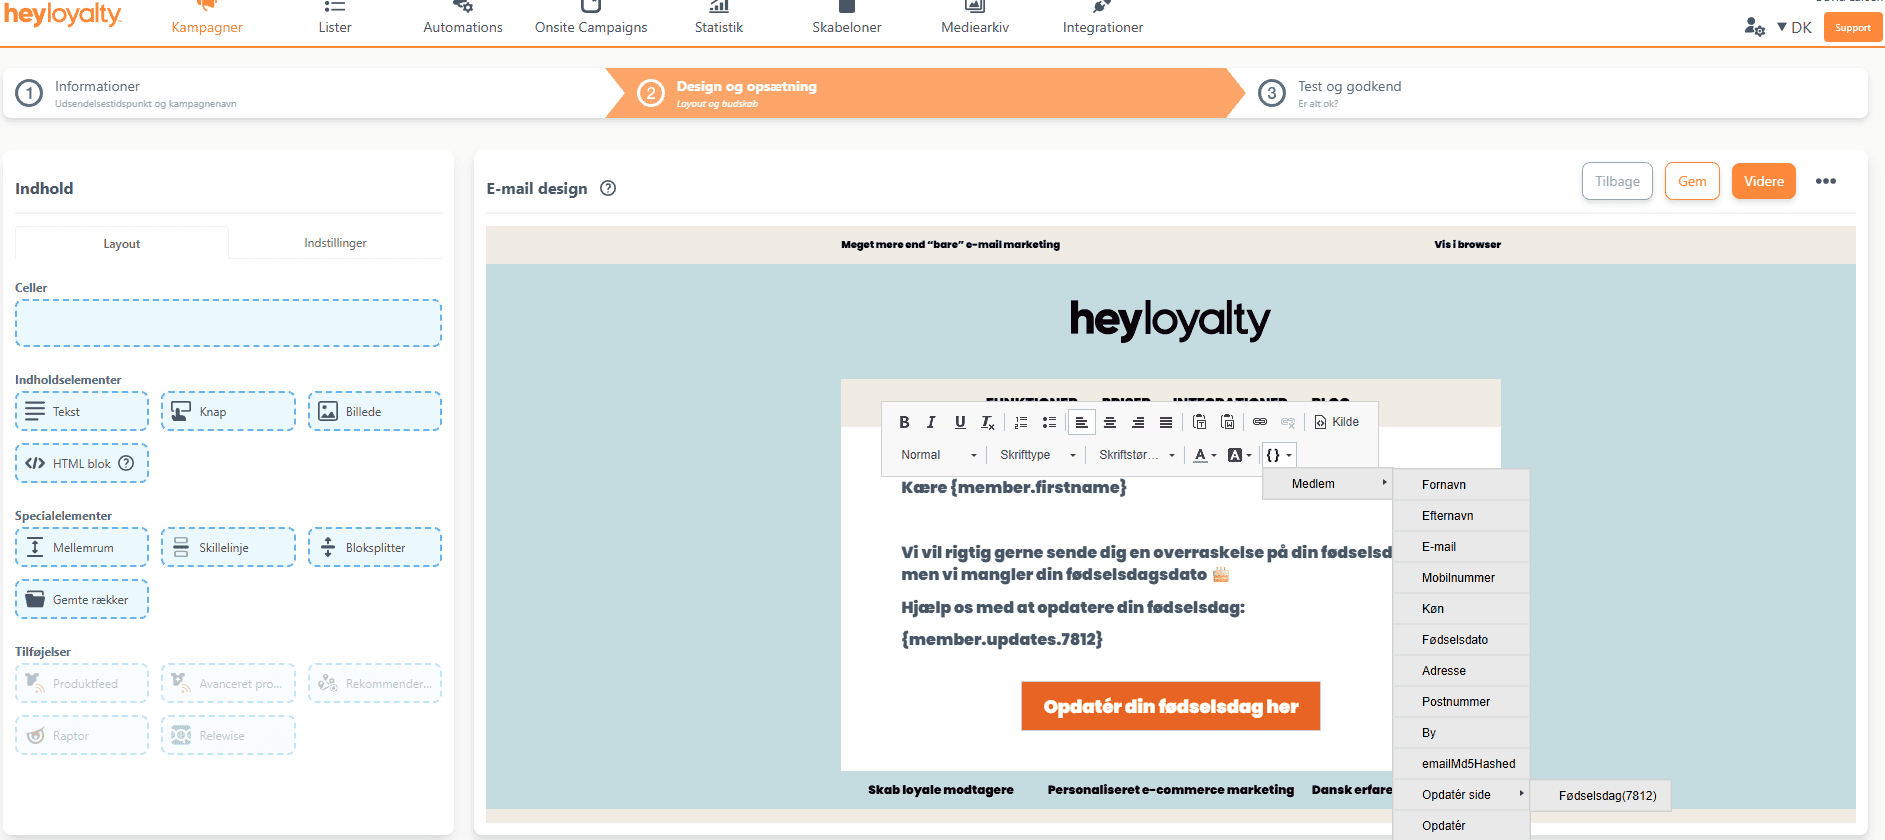Click the empty Celler drop area
1885x840 pixels.
point(228,323)
